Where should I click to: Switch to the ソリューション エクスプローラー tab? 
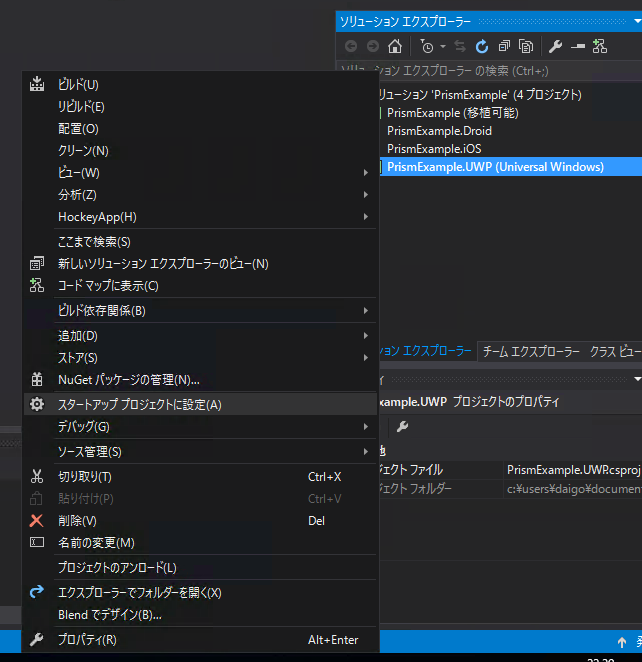tap(425, 351)
